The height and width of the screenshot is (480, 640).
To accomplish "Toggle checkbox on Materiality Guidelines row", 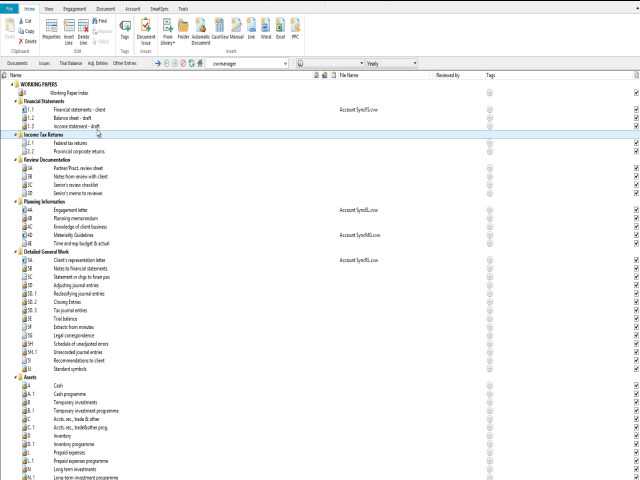I will click(636, 235).
